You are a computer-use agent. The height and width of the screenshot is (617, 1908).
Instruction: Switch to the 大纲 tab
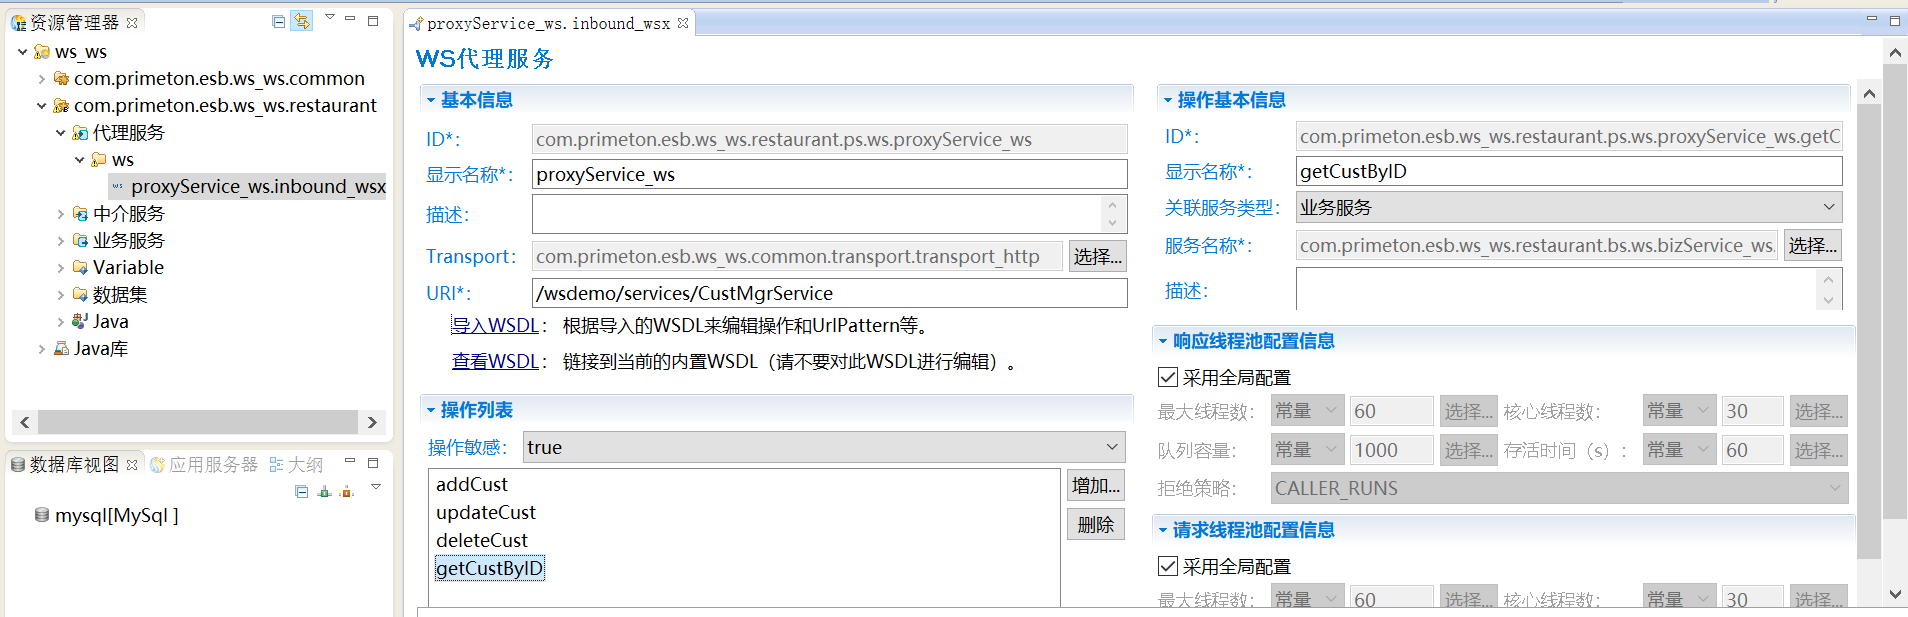297,464
